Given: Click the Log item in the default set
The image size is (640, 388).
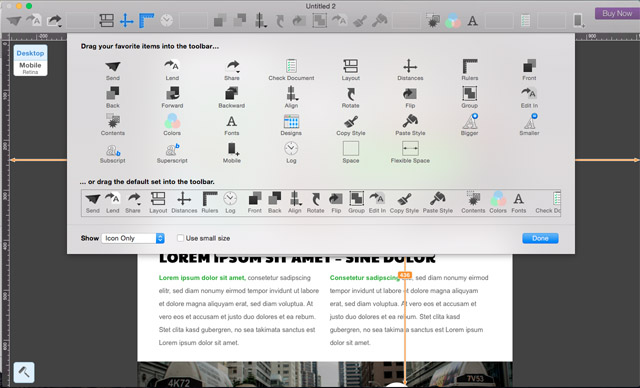Looking at the screenshot, I should 230,202.
